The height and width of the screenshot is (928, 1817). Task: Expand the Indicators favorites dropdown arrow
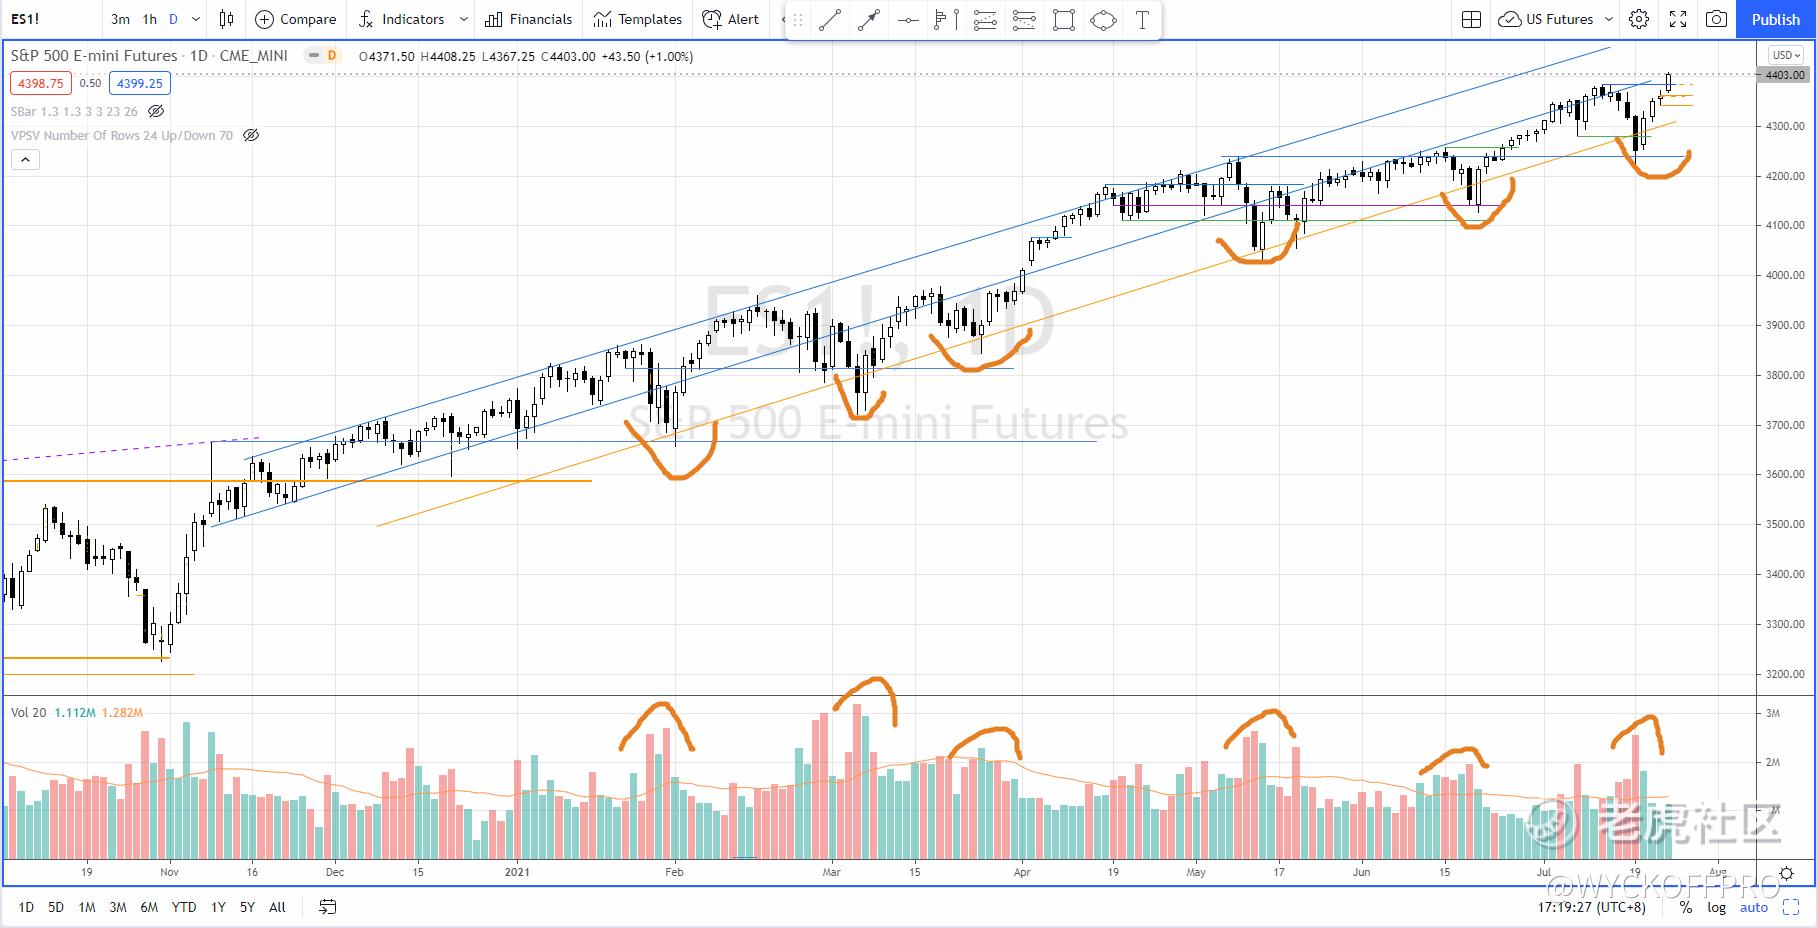463,19
